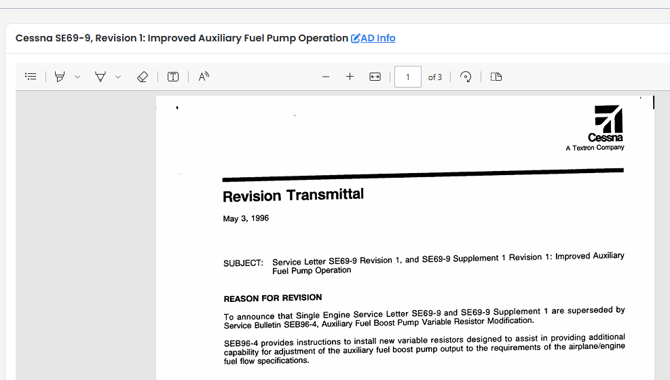
Task: Expand highlight tool options arrow
Action: click(77, 77)
